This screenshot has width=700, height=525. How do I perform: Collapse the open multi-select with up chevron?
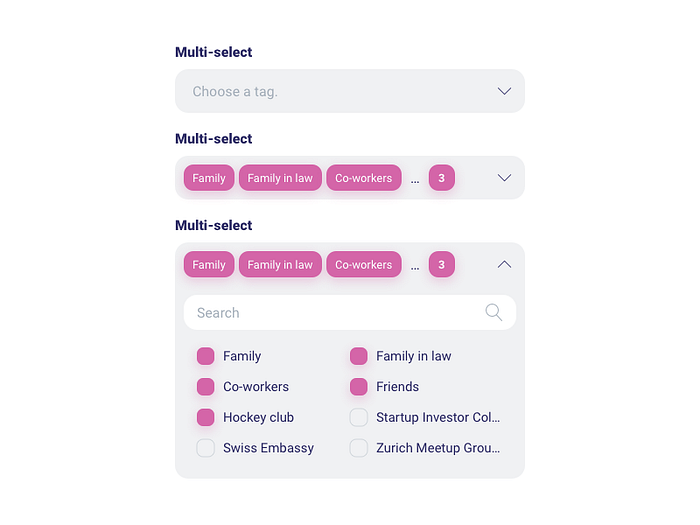click(504, 264)
